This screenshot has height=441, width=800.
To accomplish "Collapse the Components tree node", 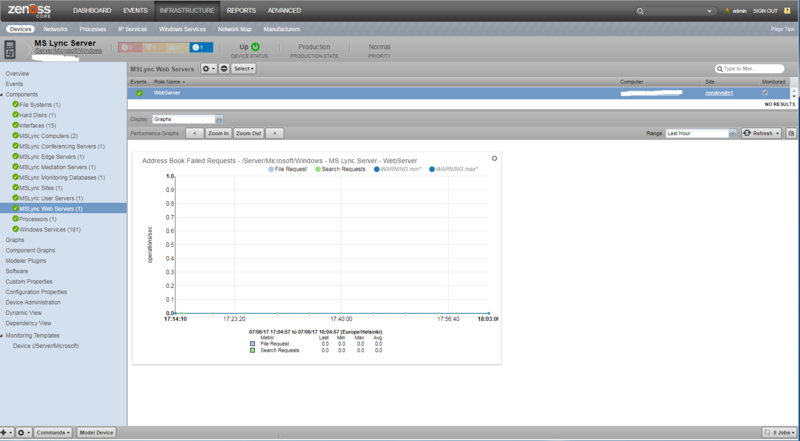I will (x=2, y=94).
